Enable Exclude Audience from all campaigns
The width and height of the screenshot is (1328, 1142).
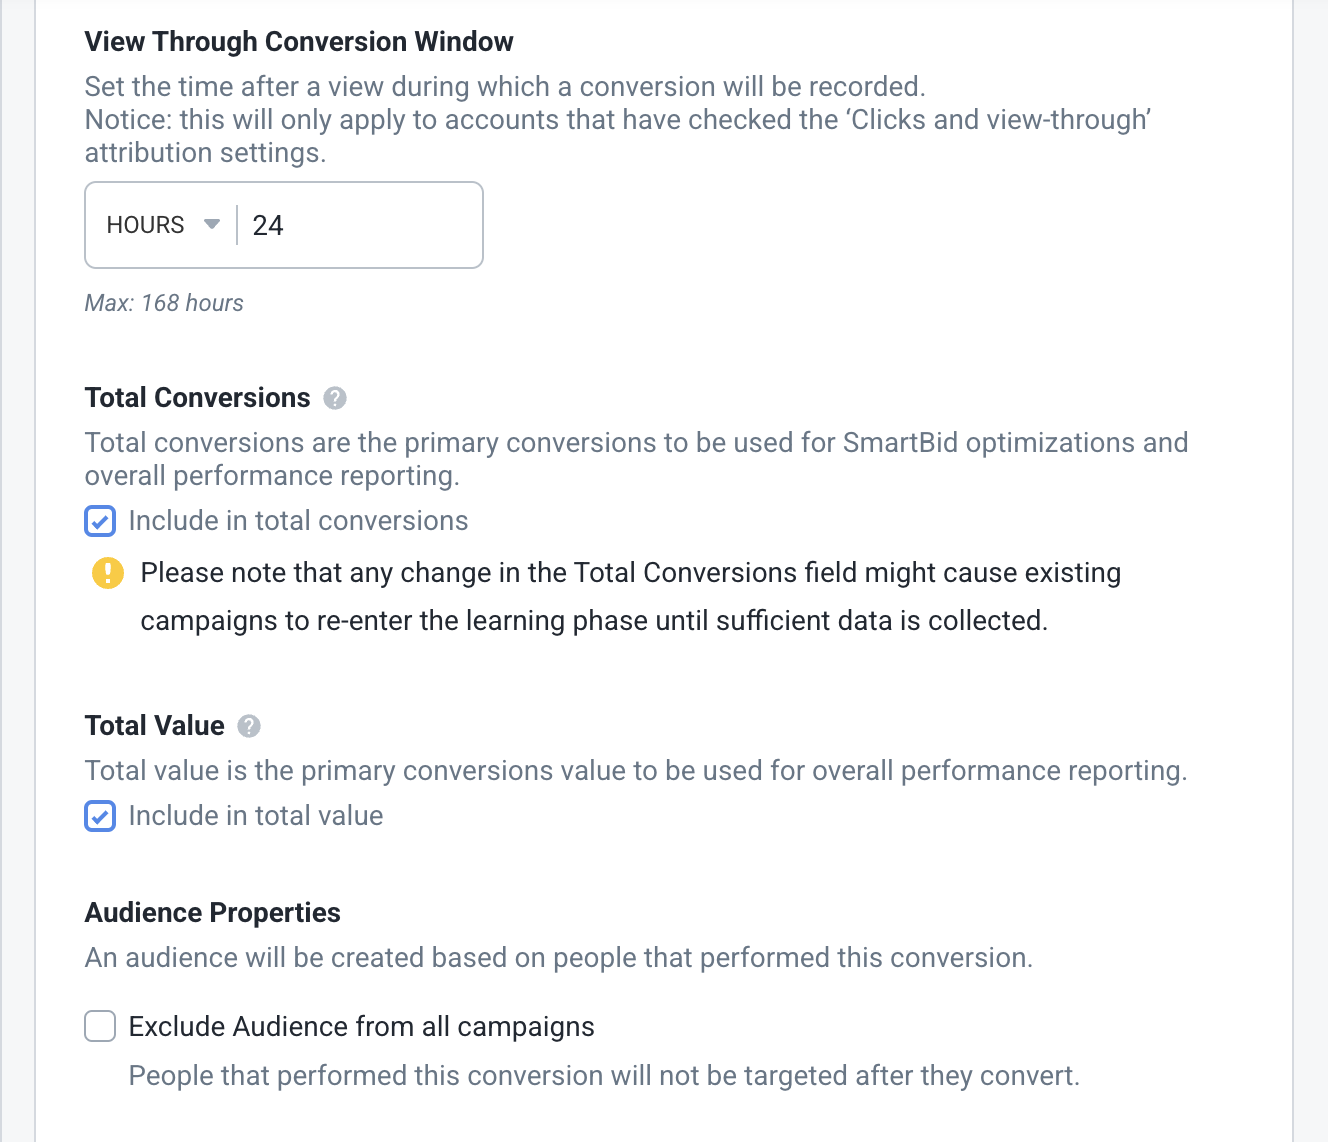point(100,1026)
